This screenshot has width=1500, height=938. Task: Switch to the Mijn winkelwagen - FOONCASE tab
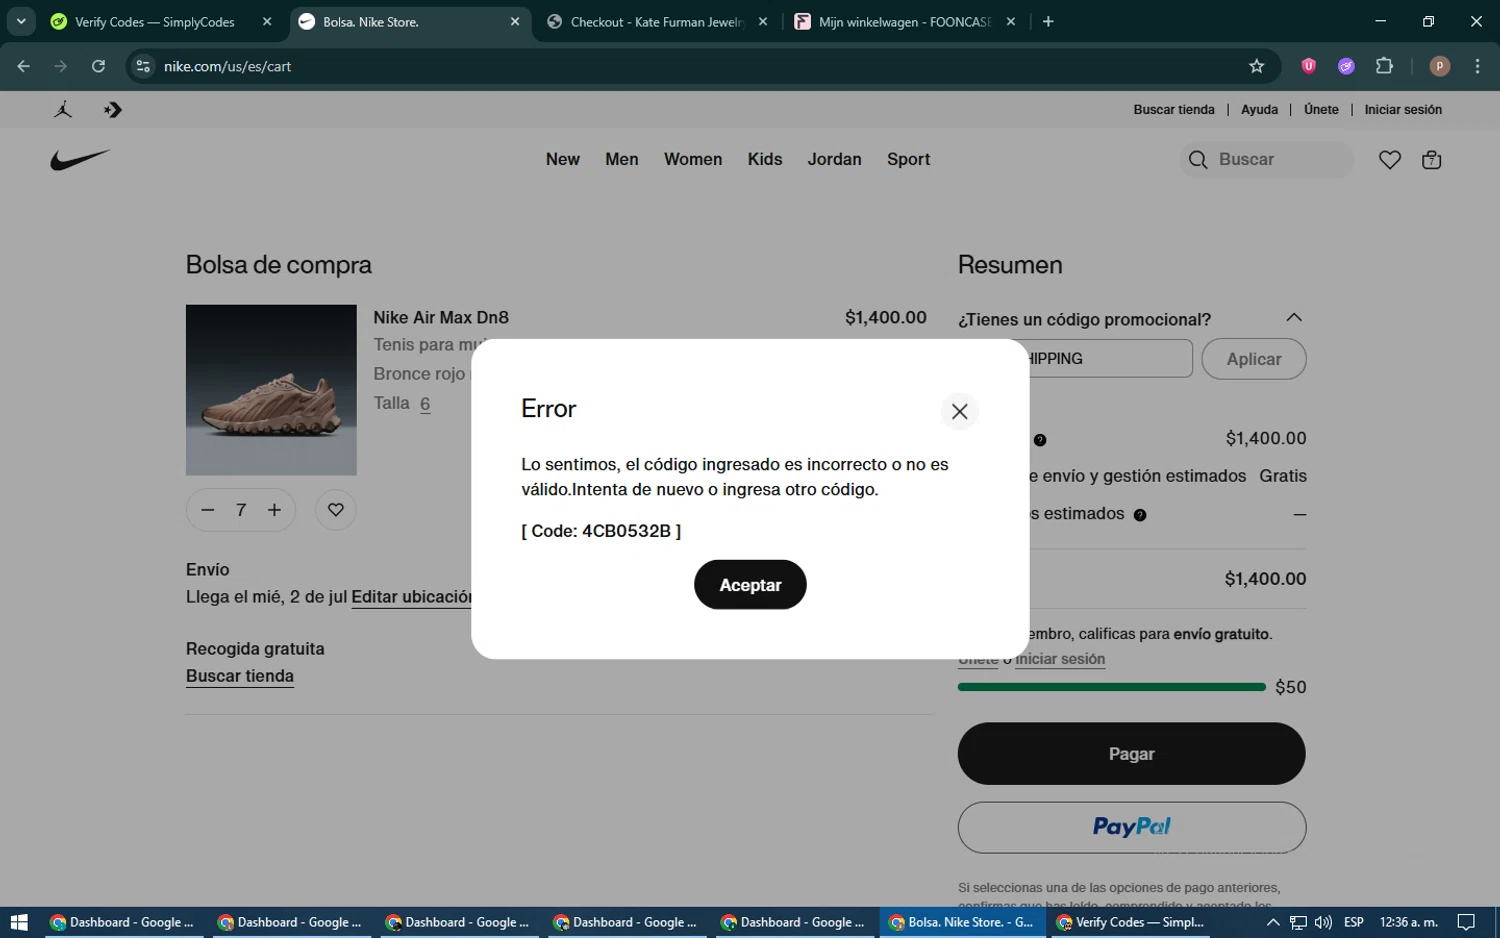point(905,22)
